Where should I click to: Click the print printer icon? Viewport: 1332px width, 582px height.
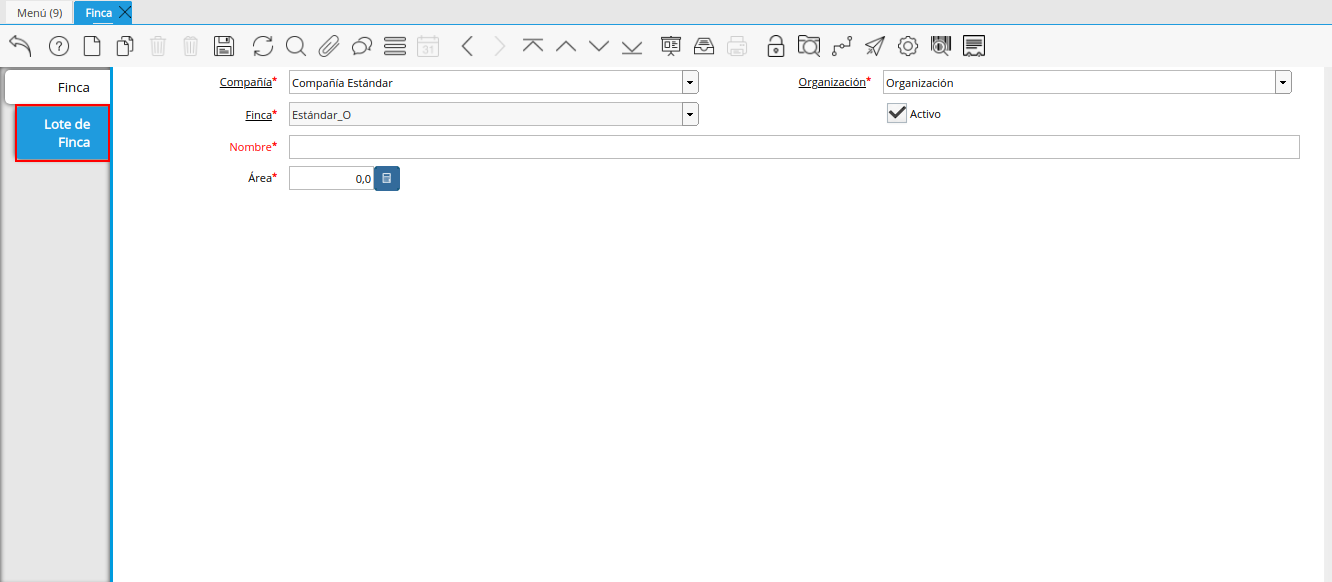[x=737, y=46]
